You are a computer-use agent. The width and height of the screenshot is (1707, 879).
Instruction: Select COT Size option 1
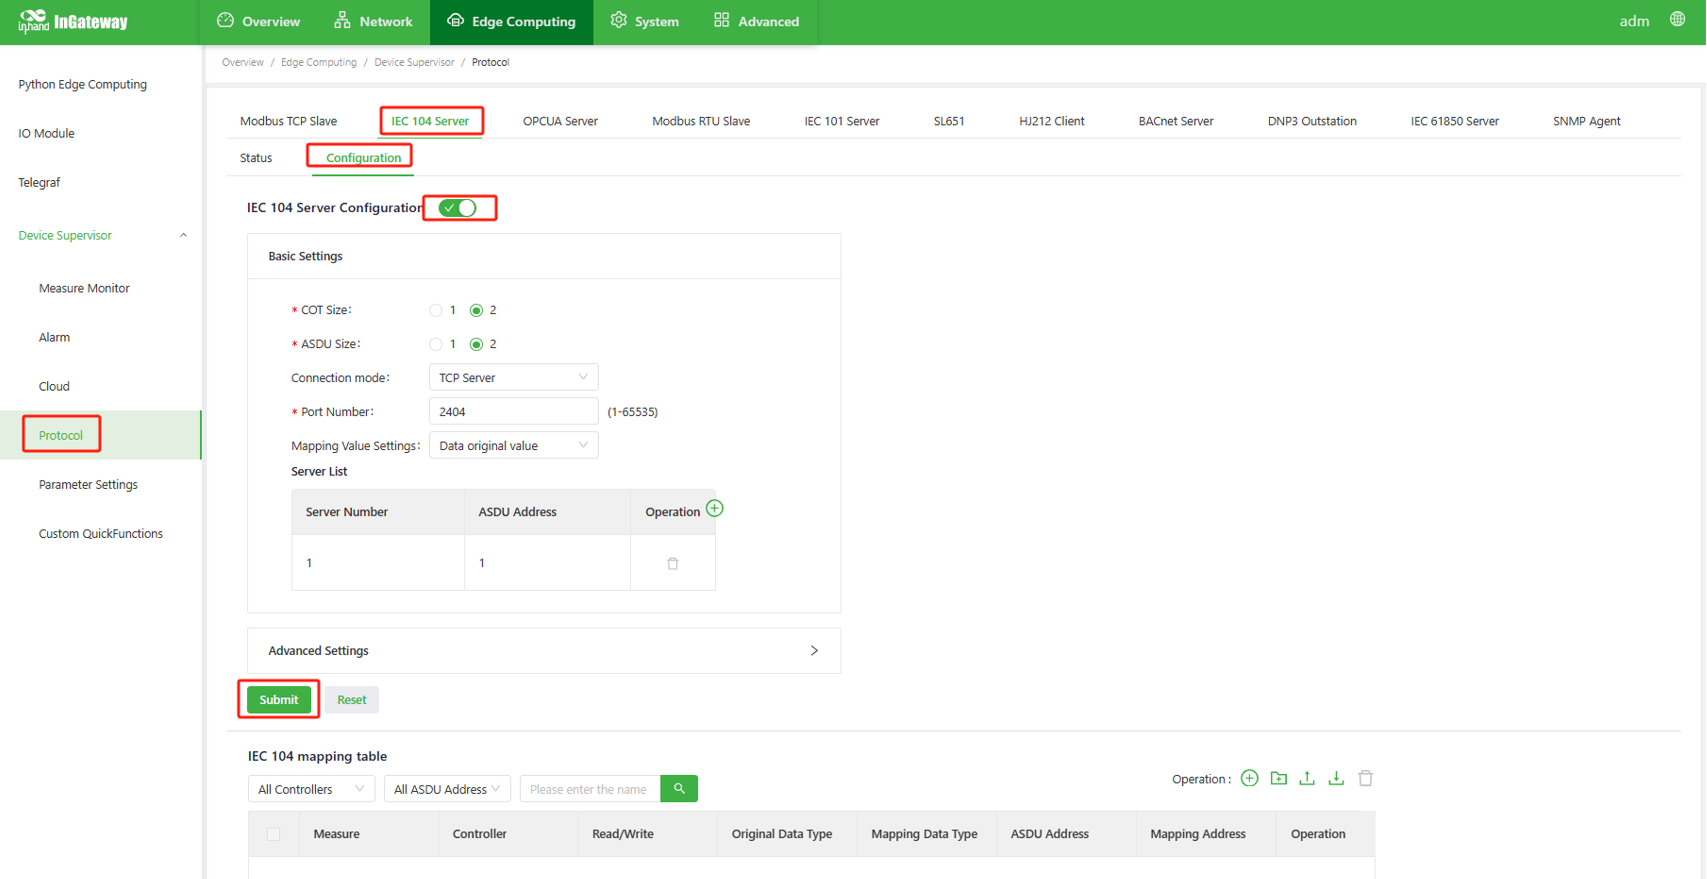pyautogui.click(x=436, y=311)
